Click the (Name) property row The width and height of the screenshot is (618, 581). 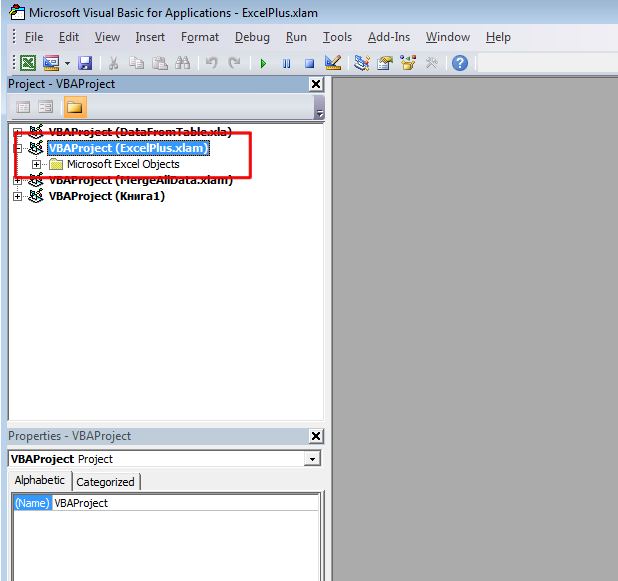point(166,503)
